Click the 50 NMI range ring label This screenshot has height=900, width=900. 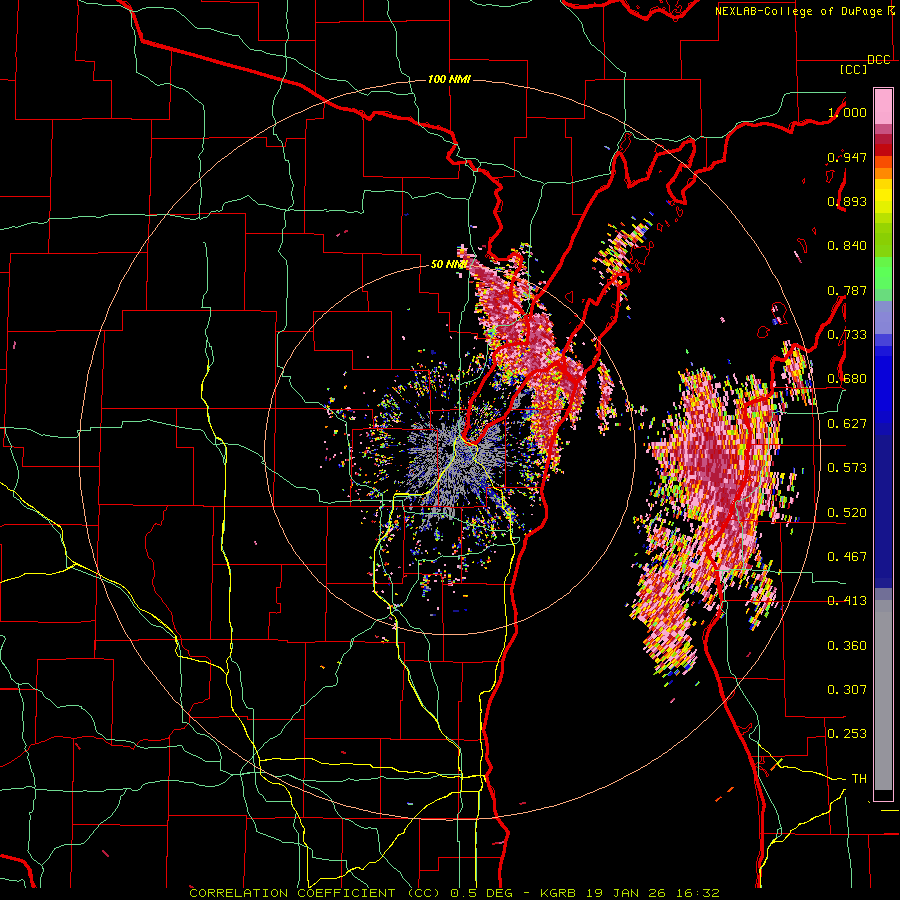[448, 265]
